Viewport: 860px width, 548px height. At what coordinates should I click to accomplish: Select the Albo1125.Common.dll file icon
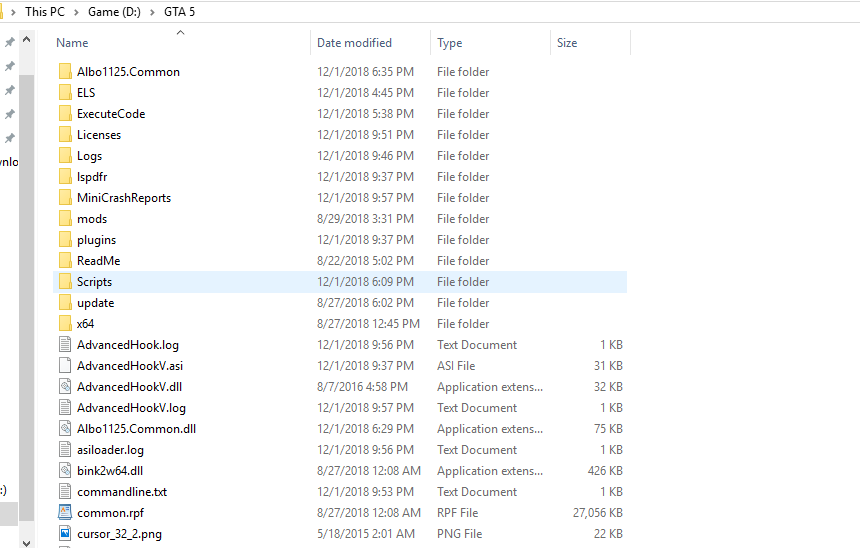point(65,428)
